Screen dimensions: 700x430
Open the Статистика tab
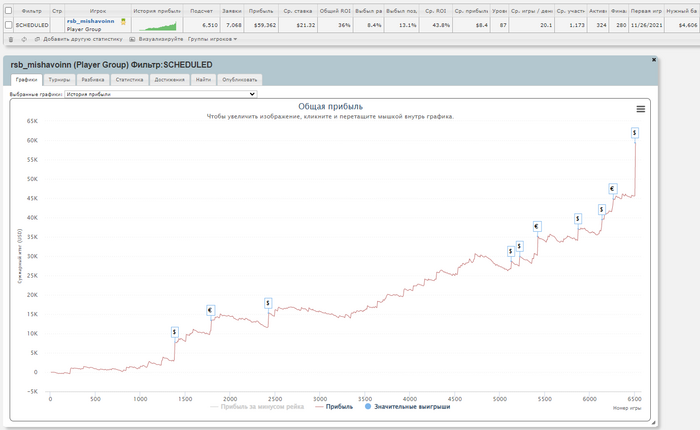pyautogui.click(x=129, y=79)
